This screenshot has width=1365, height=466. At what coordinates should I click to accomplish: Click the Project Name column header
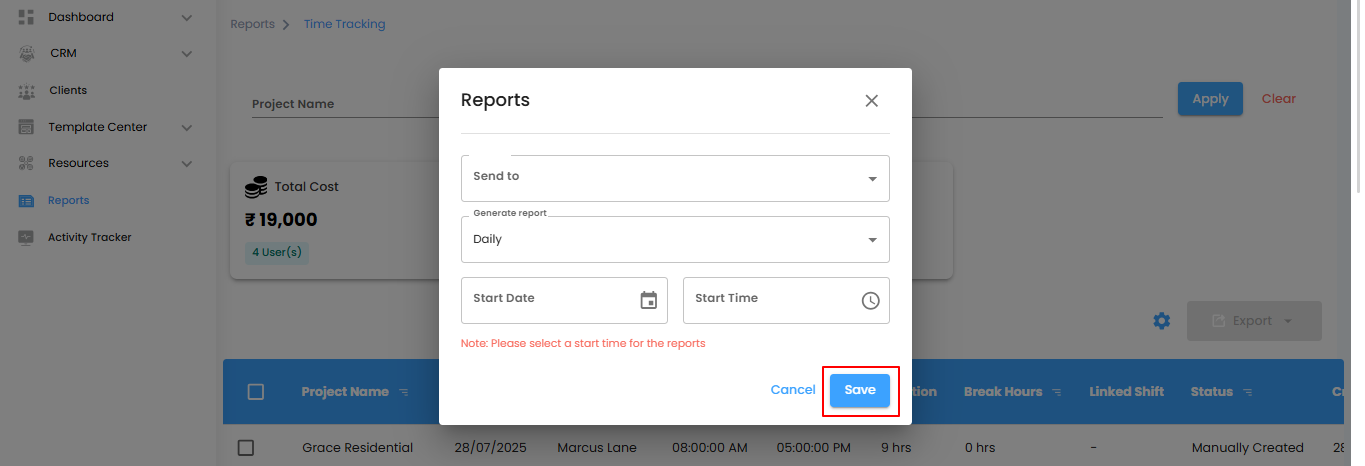click(345, 392)
